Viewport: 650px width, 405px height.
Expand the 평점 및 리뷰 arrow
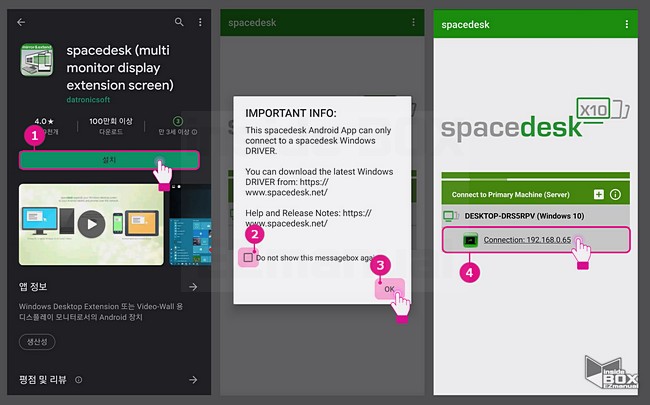click(193, 380)
